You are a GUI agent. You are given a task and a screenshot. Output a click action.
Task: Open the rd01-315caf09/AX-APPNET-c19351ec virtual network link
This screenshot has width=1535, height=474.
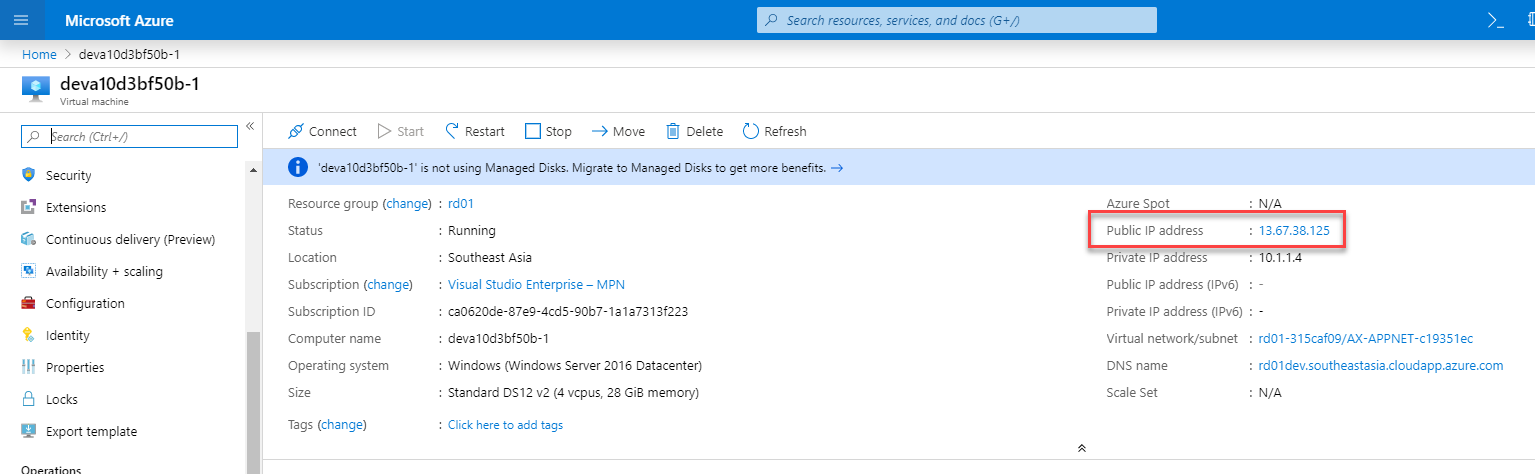coord(1366,339)
